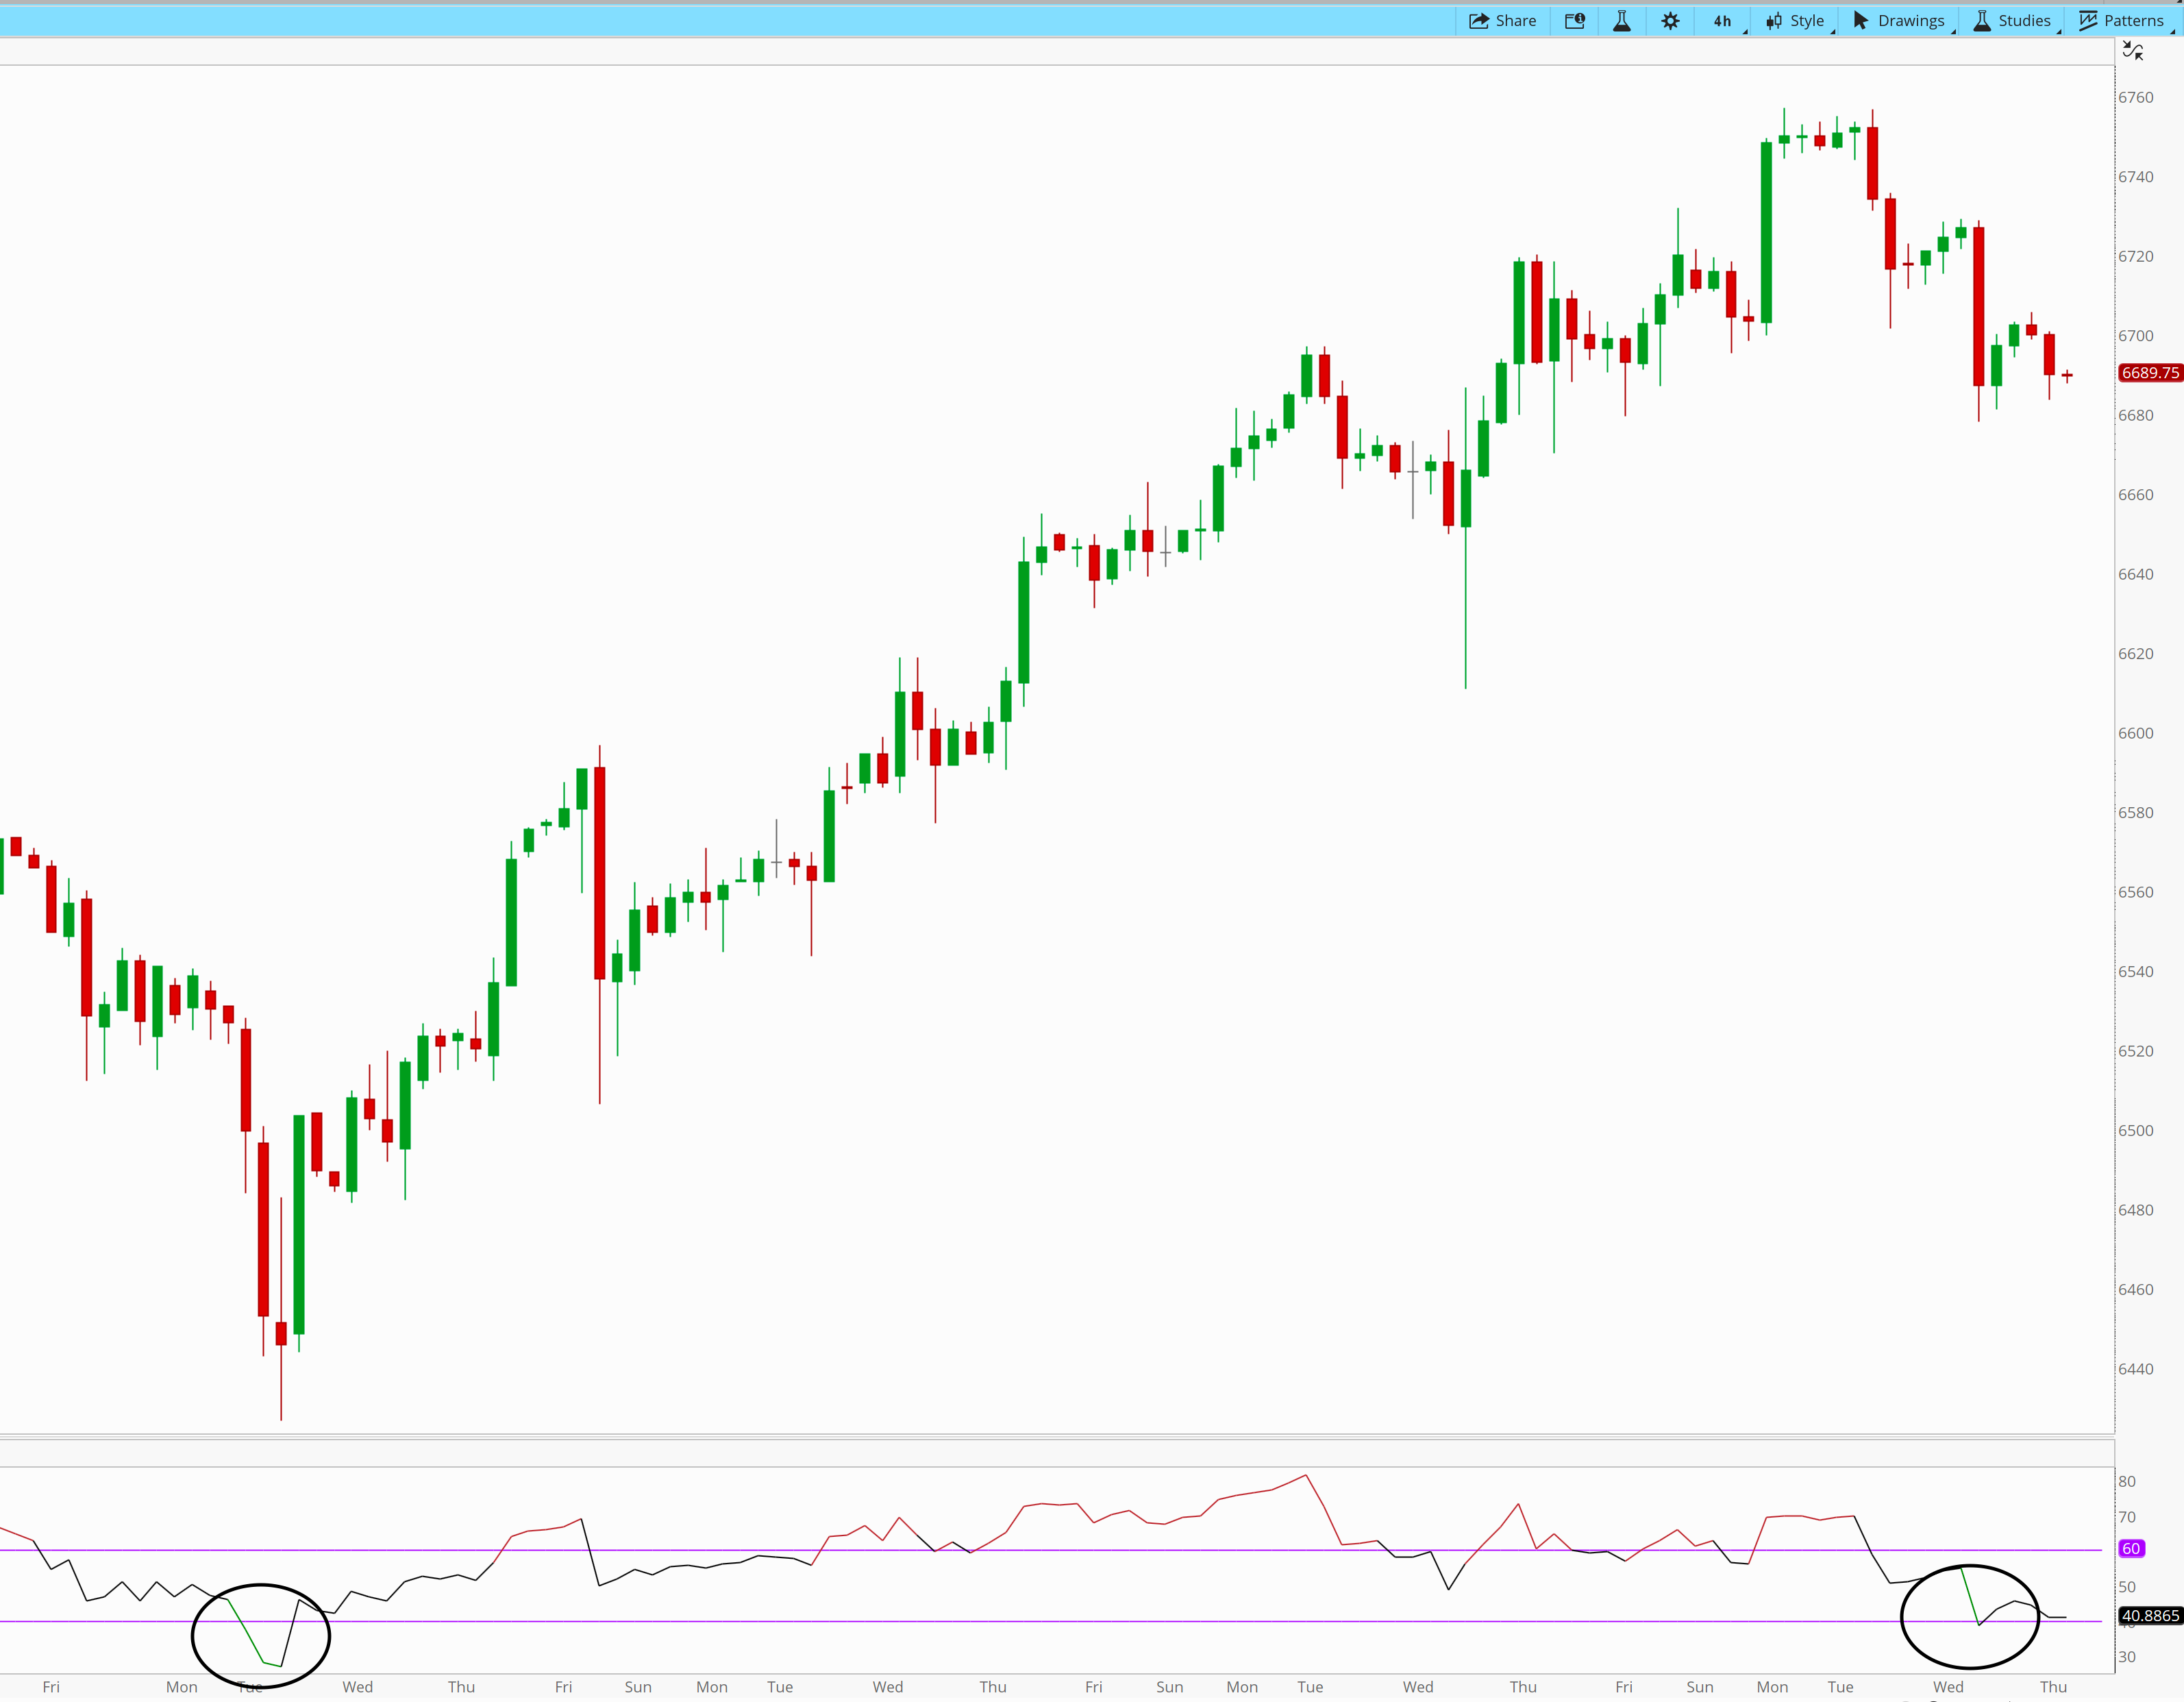The image size is (2184, 1702).
Task: Click the standalone flask Edit Studies icon
Action: [1621, 20]
